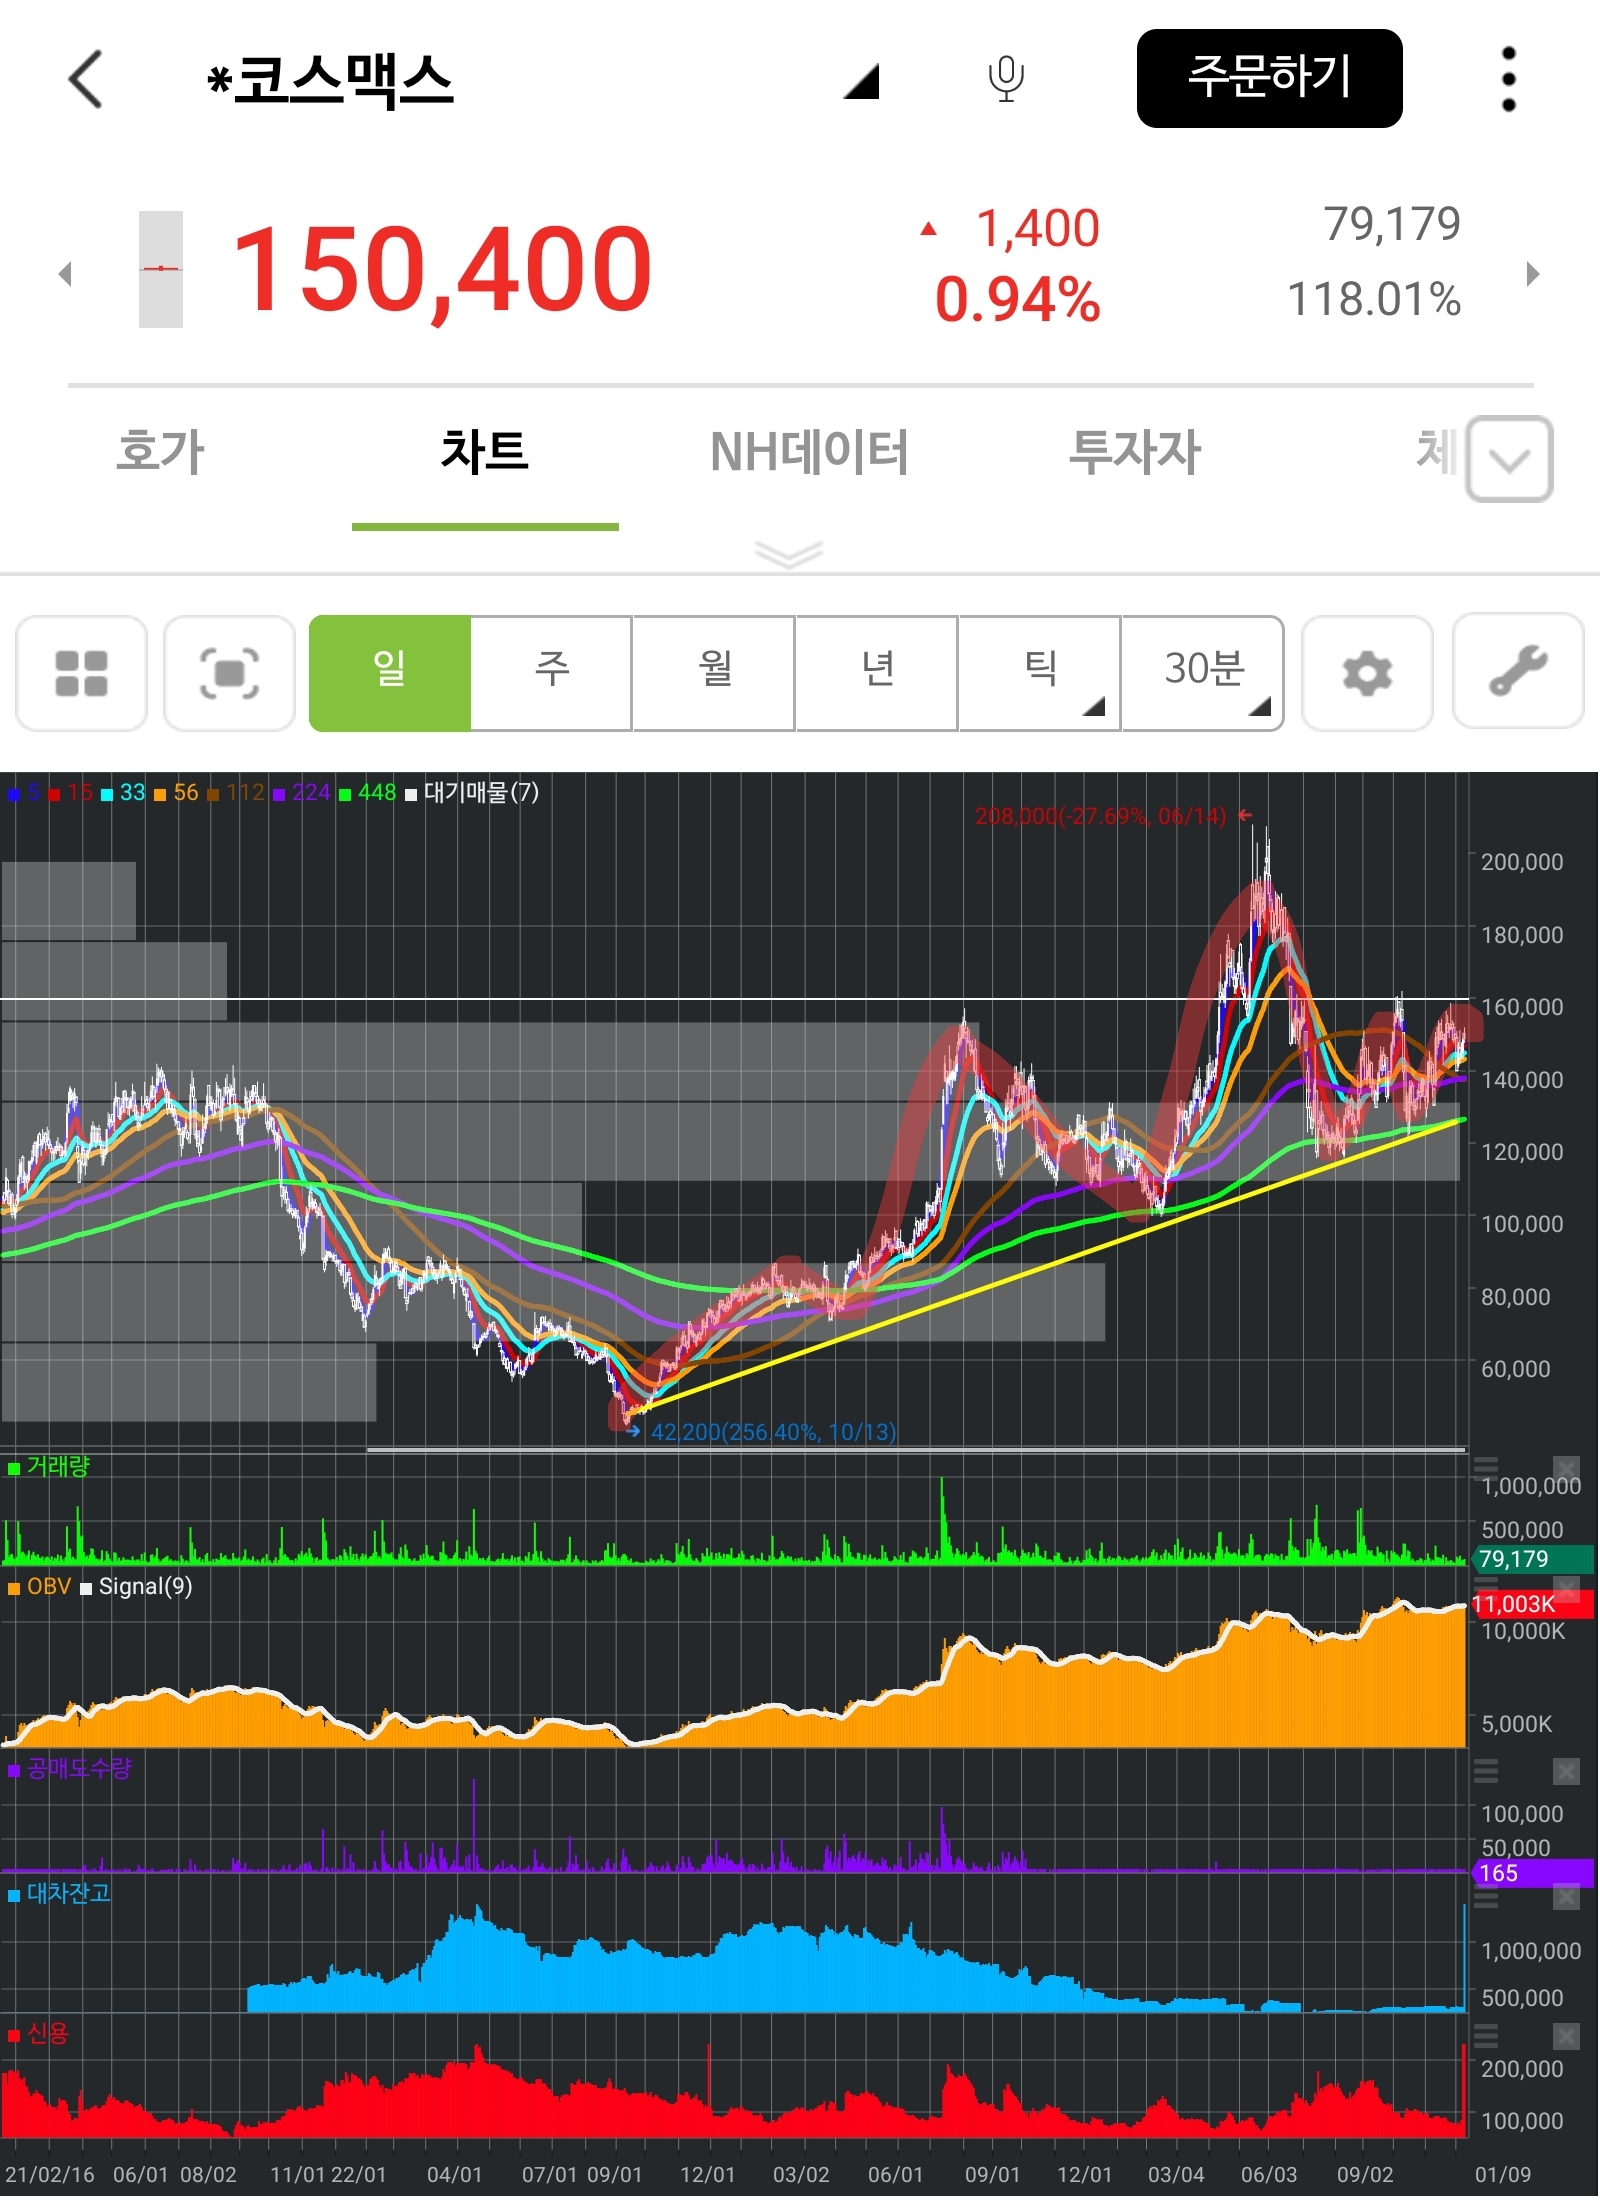Tap the 주문하기 order button
Image resolution: width=1600 pixels, height=2210 pixels.
(x=1269, y=78)
